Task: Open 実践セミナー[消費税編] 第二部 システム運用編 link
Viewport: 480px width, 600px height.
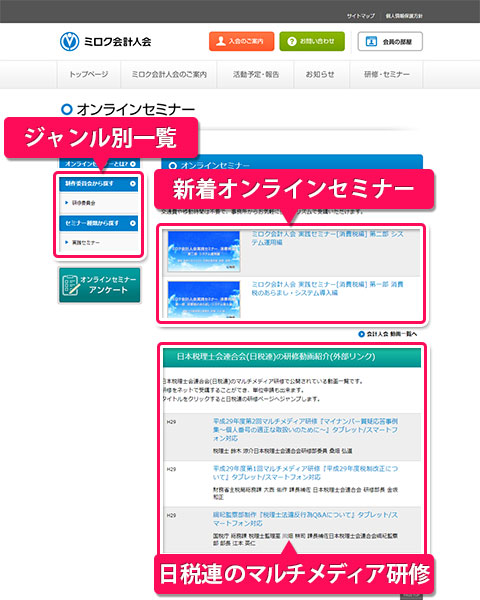Action: click(327, 238)
